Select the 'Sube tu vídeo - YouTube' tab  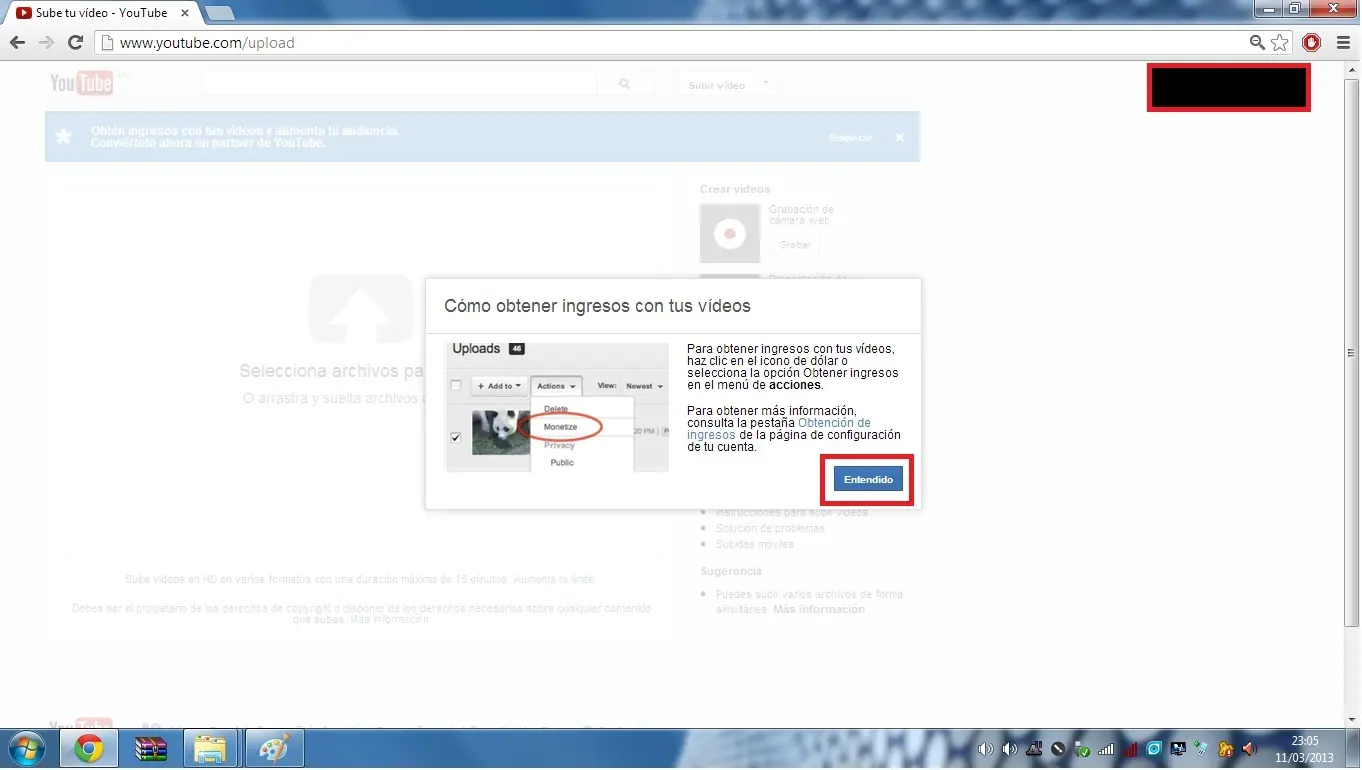tap(100, 13)
